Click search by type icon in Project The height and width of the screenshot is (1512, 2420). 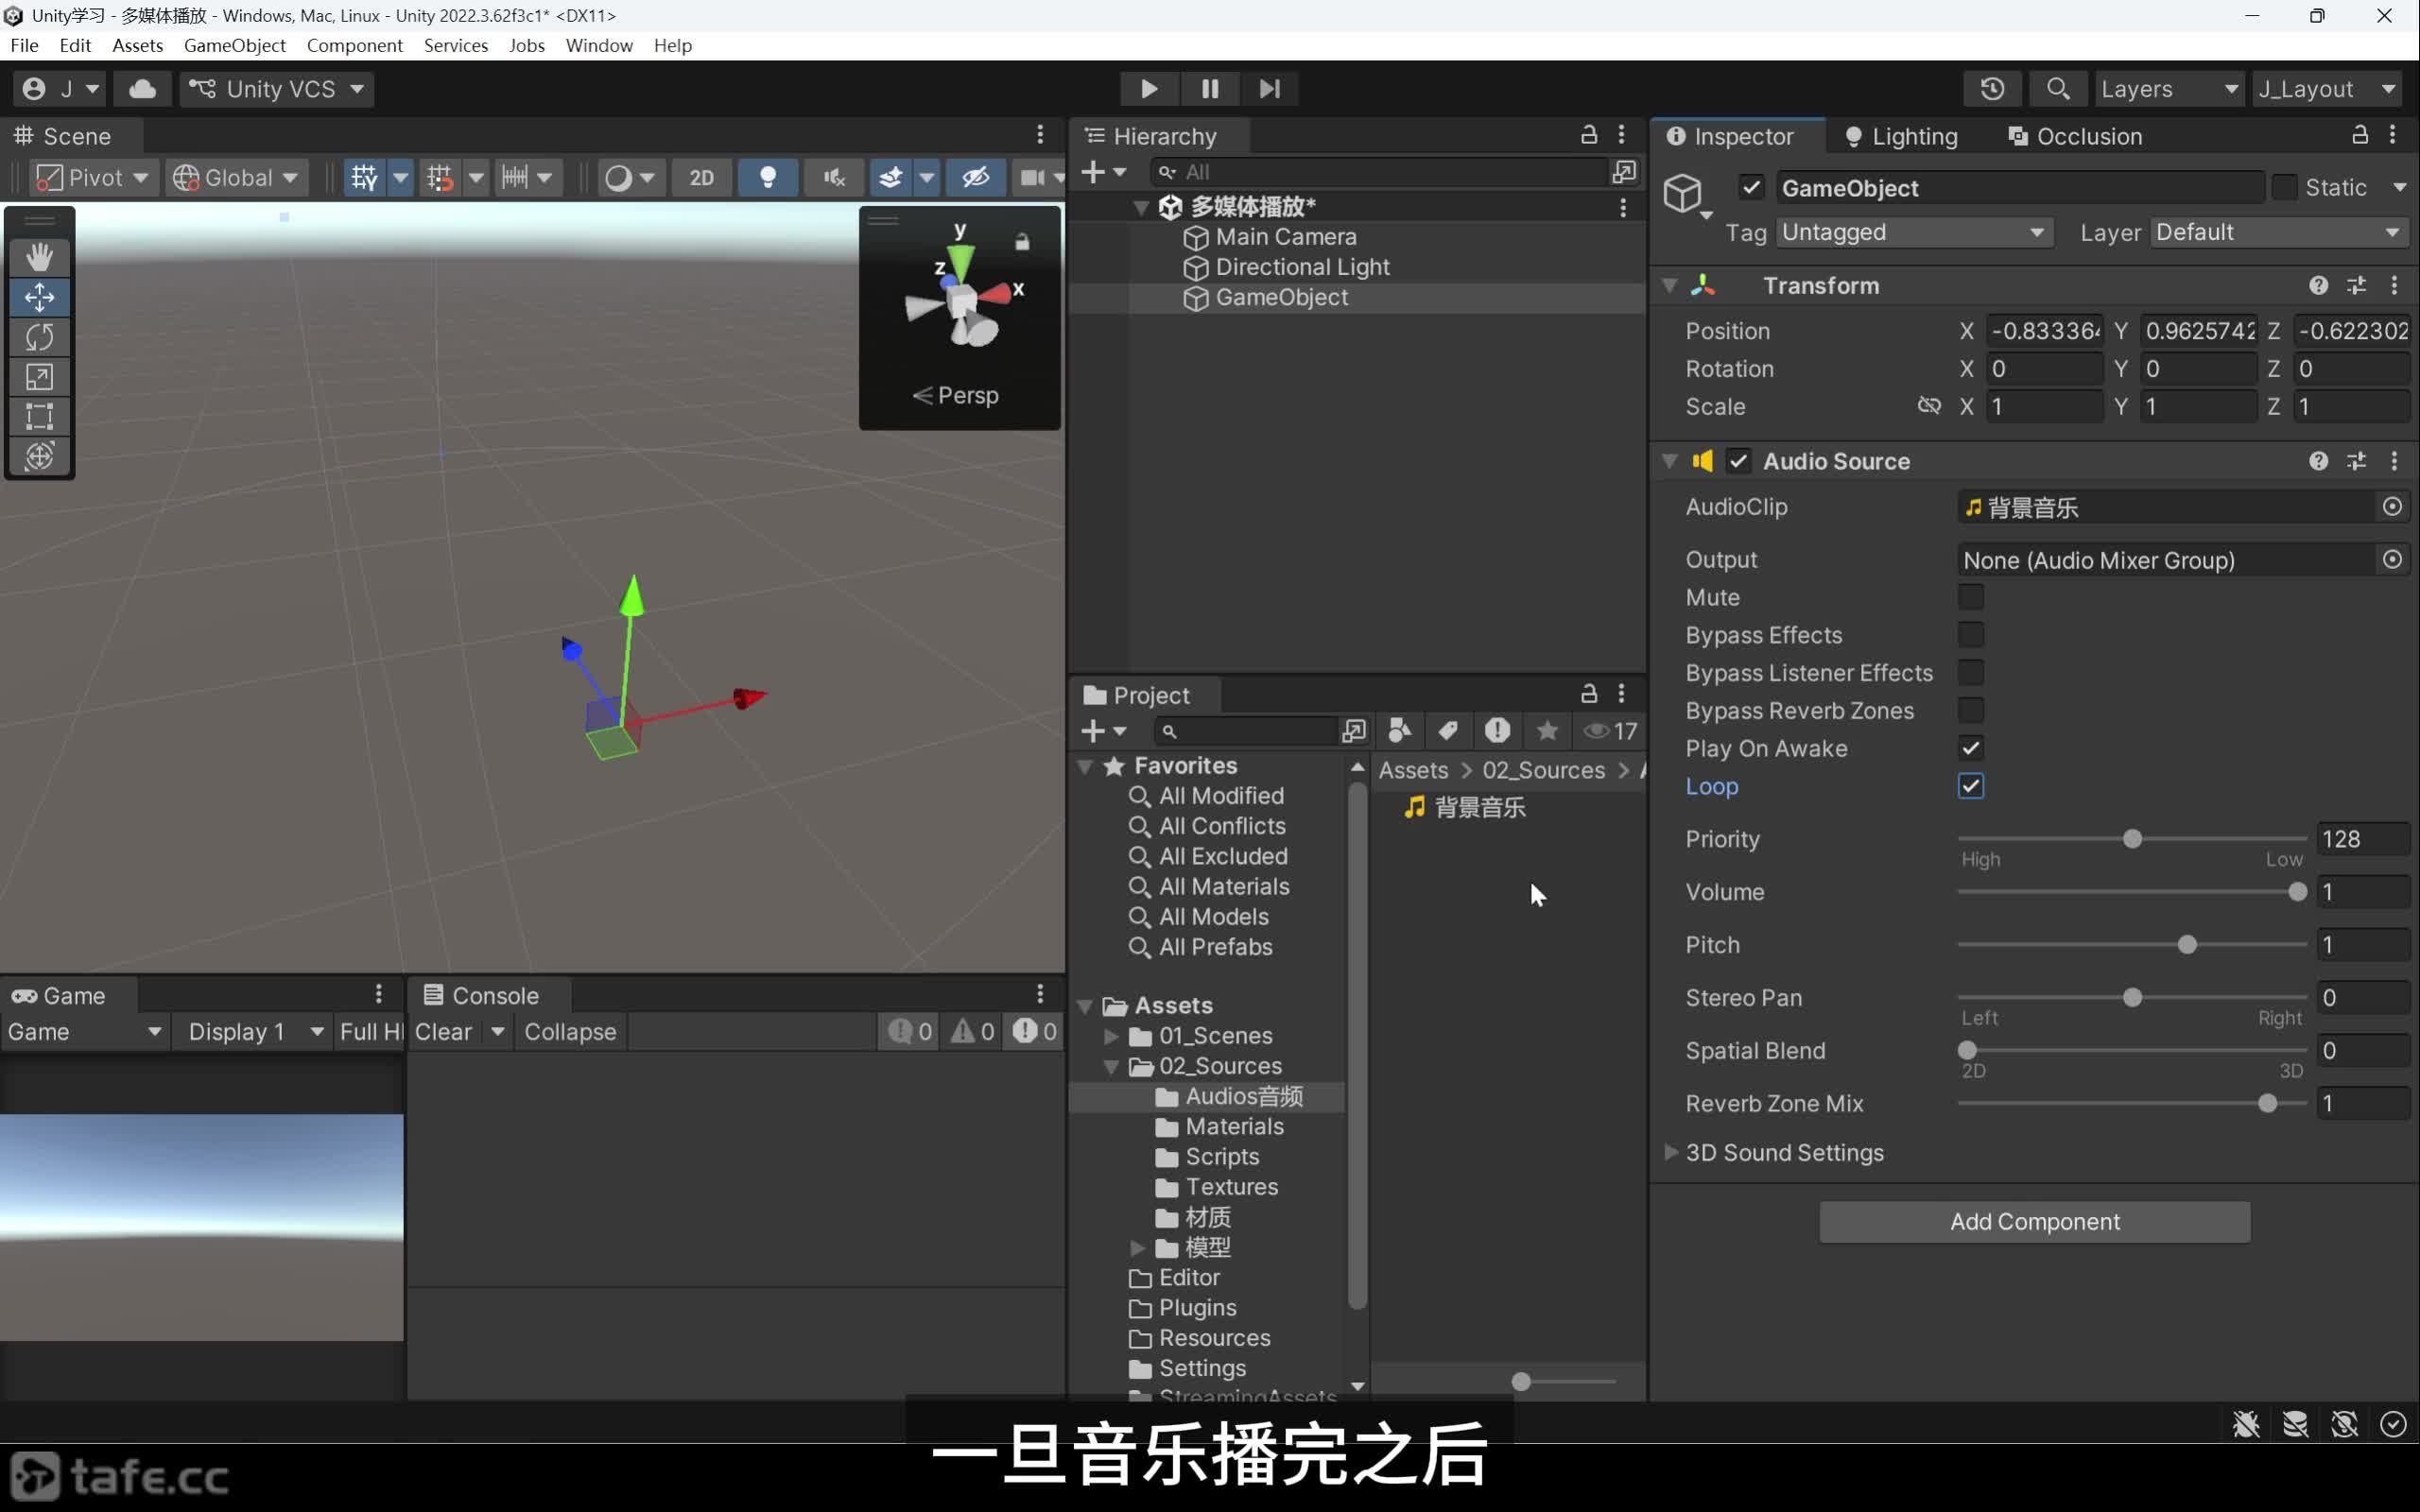(1400, 731)
